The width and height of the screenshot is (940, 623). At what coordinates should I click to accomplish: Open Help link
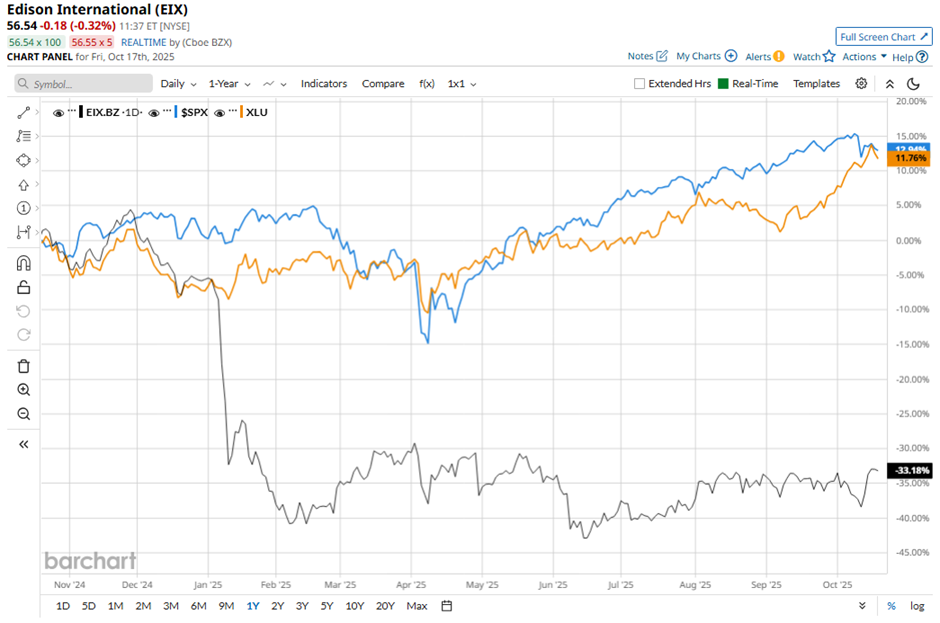coord(910,57)
